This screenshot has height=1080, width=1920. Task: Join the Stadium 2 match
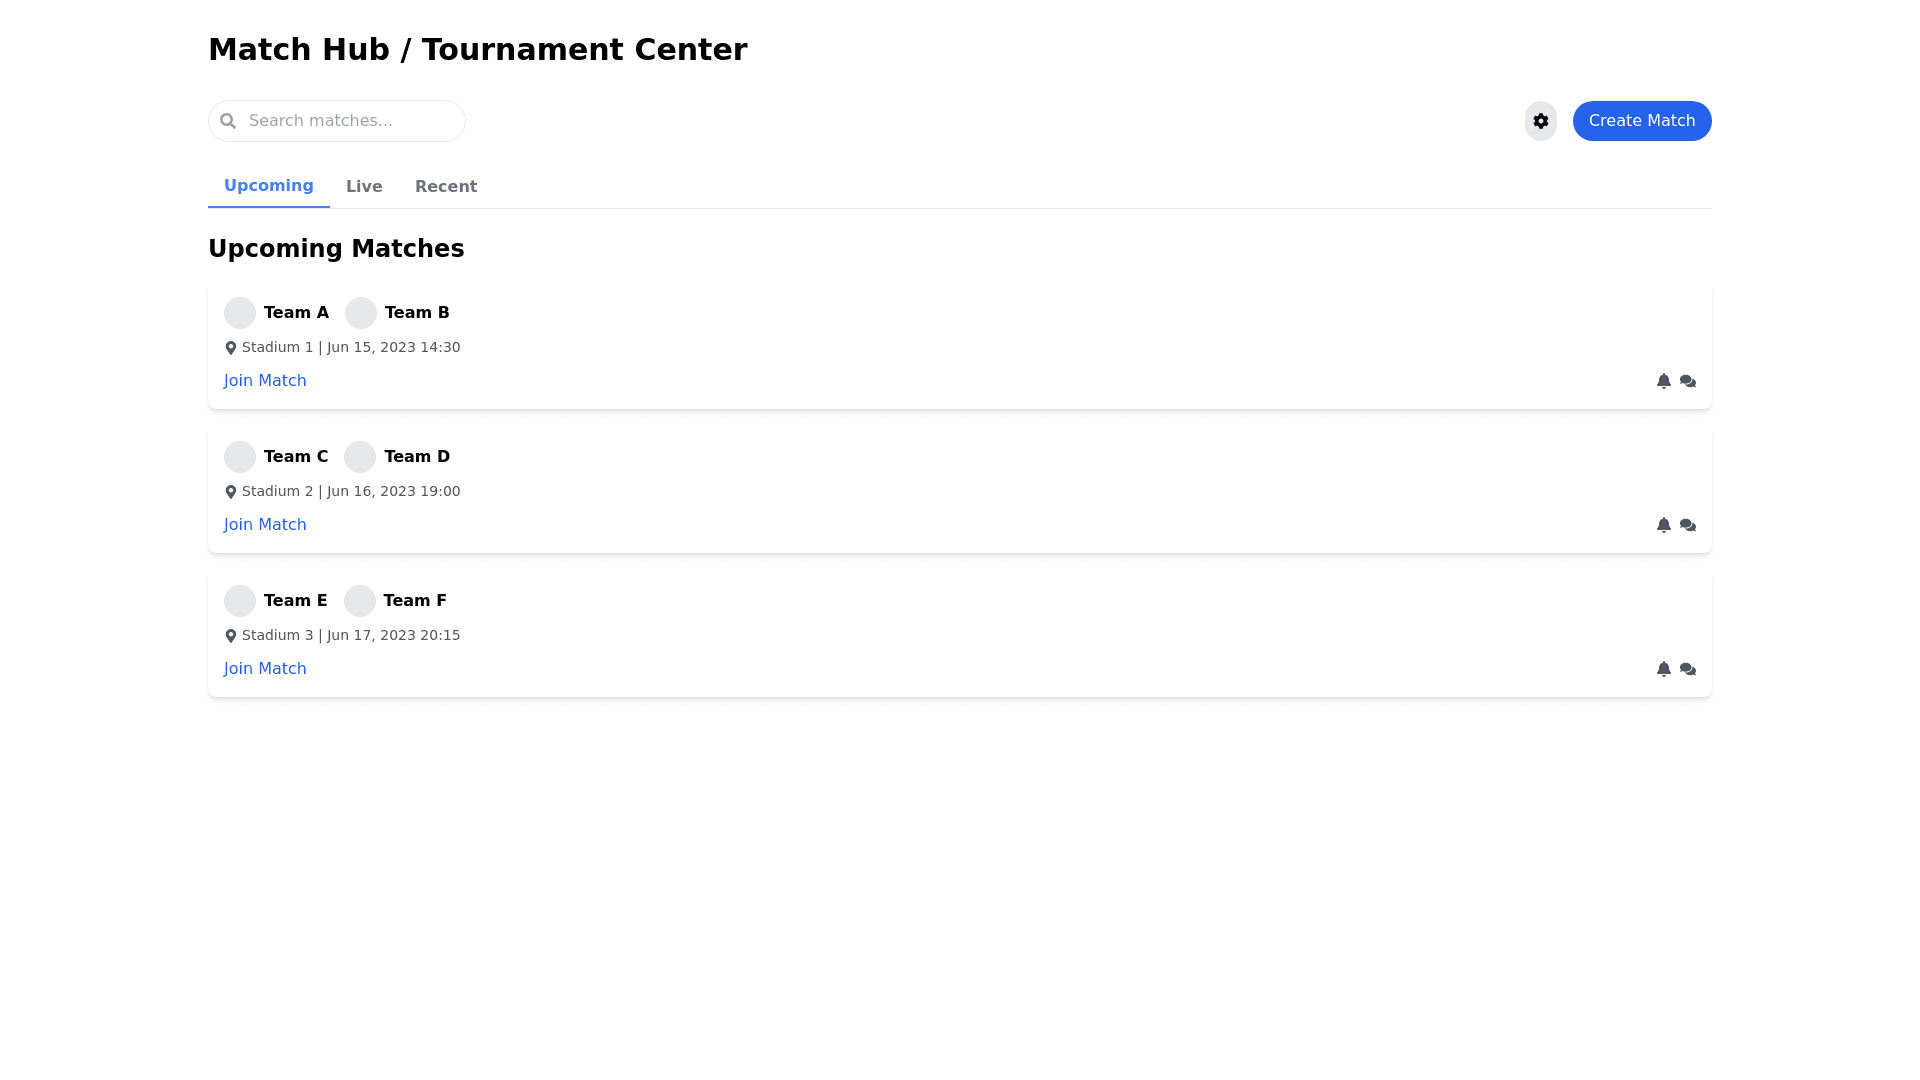[x=265, y=525]
